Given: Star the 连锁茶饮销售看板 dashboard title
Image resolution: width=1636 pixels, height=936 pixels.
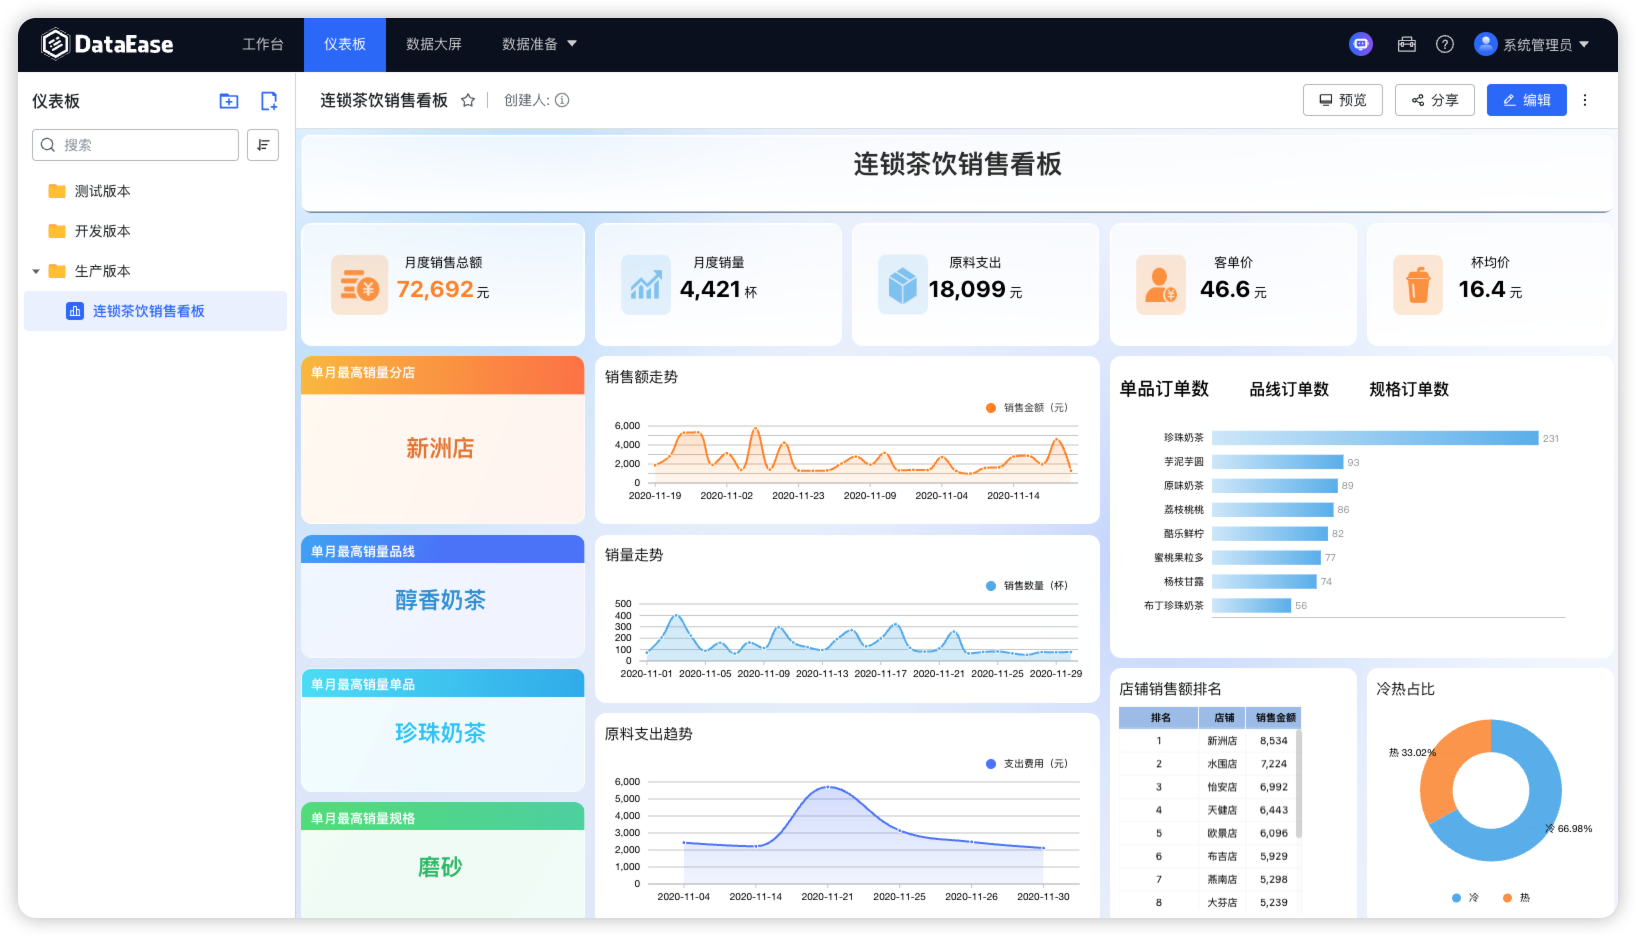Looking at the screenshot, I should click(x=468, y=100).
